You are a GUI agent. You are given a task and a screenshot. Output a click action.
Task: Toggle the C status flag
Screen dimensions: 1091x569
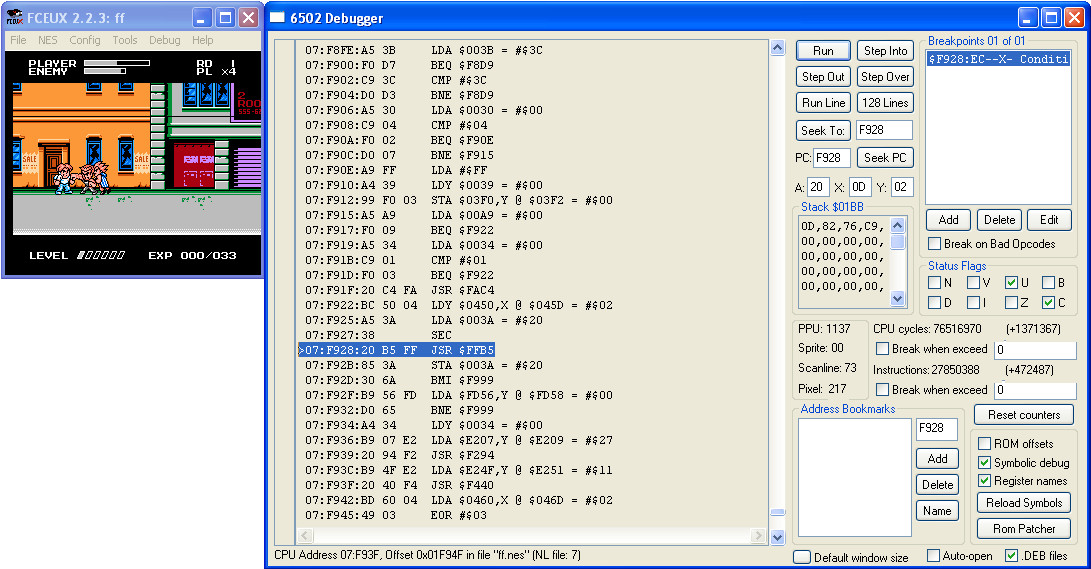[x=1049, y=303]
